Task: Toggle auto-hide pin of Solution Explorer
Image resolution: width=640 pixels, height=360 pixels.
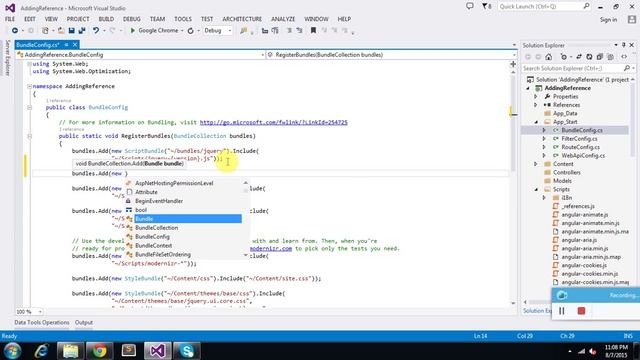Action: point(624,45)
